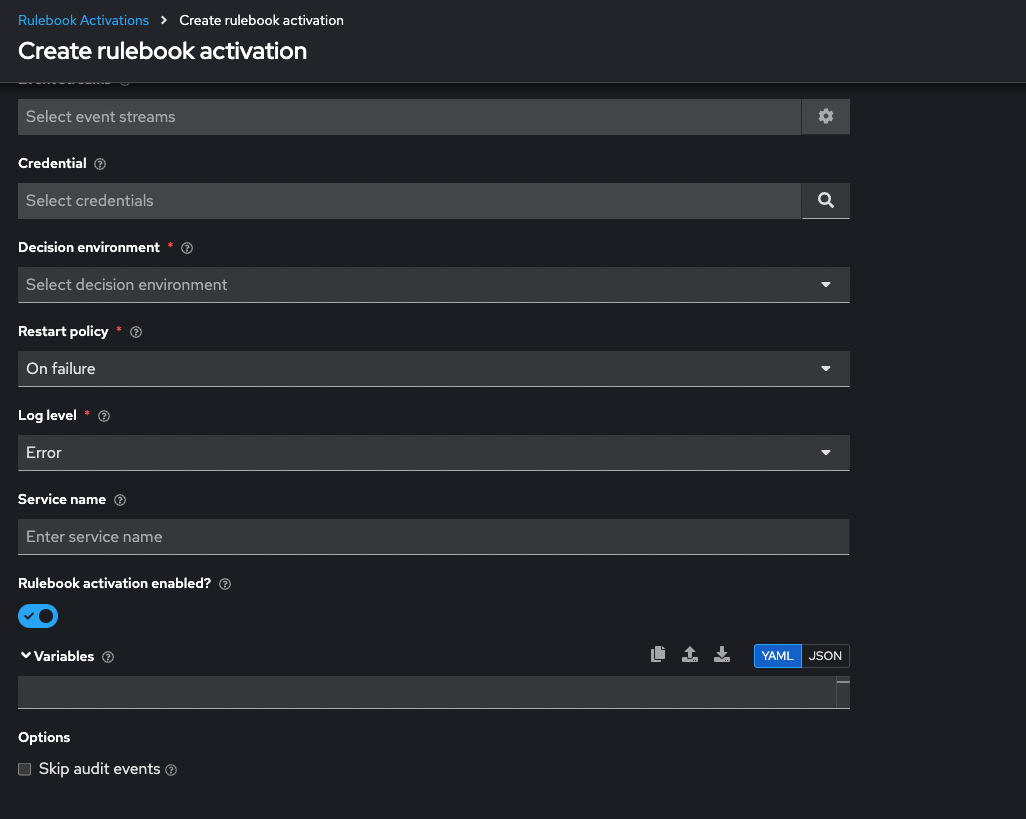This screenshot has height=819, width=1026.
Task: Click the Service name input field
Action: (433, 537)
